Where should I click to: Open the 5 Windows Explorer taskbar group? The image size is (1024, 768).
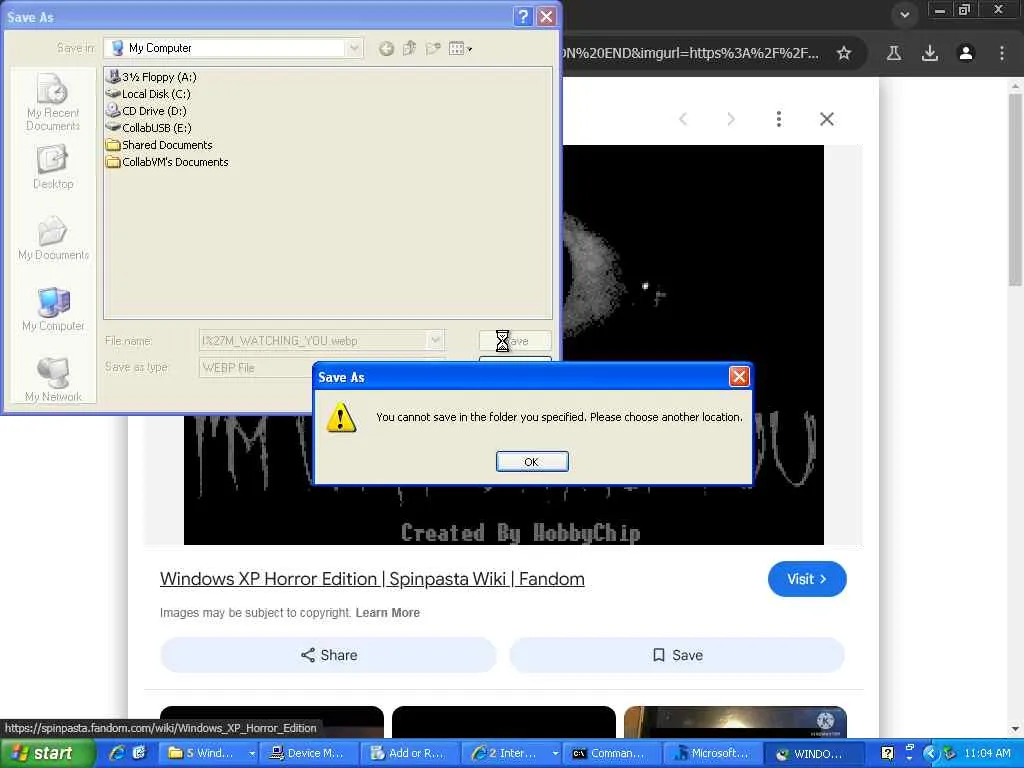(208, 753)
